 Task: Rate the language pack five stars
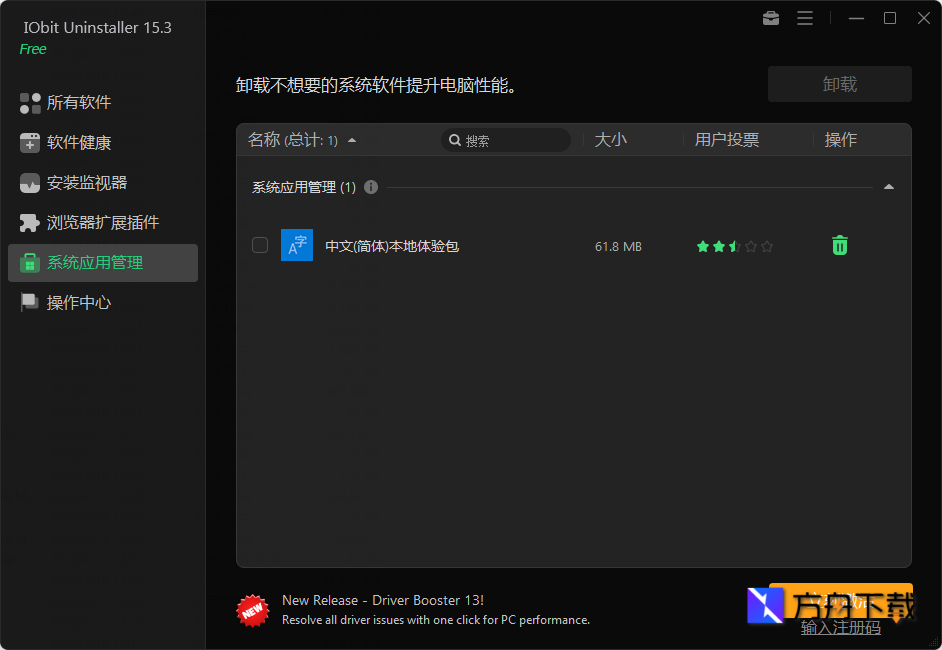(x=768, y=245)
